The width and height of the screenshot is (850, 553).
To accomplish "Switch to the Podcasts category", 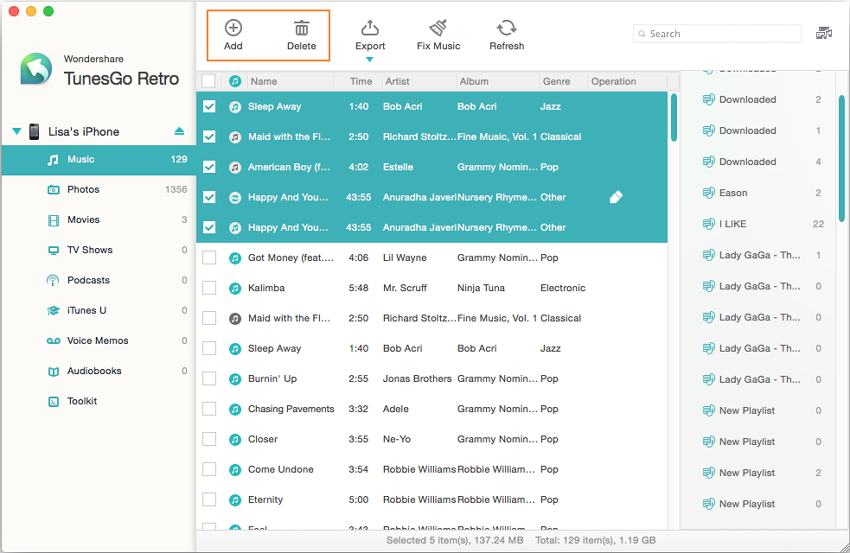I will (x=88, y=280).
